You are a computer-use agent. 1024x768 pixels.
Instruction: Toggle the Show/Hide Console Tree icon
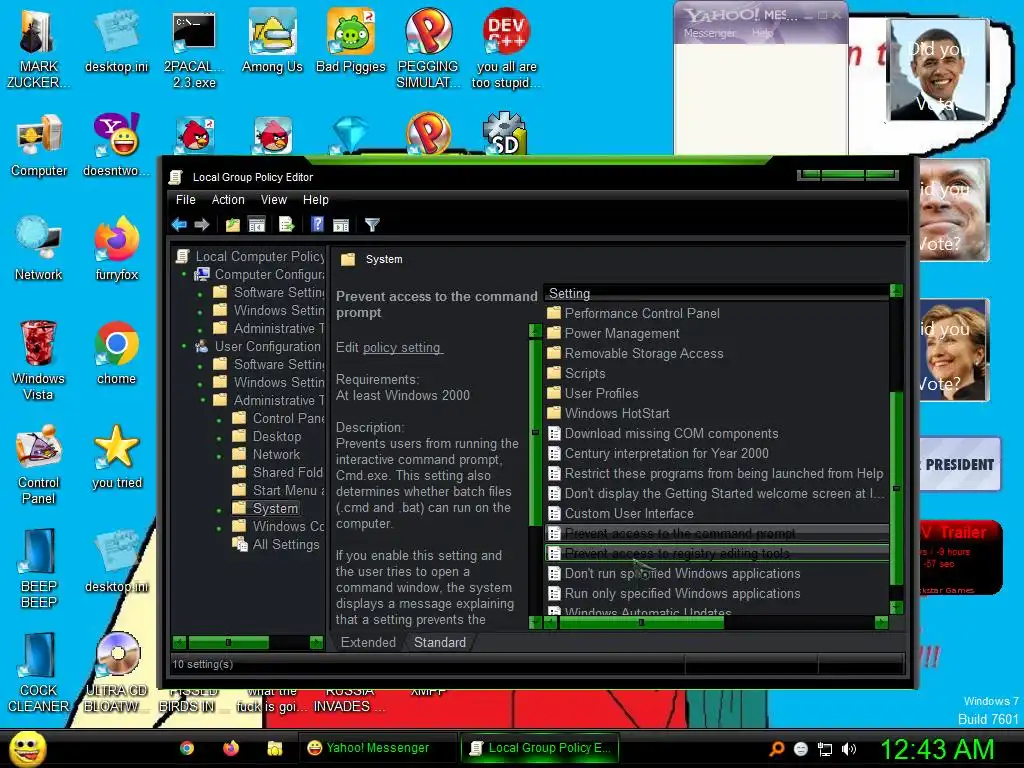pyautogui.click(x=257, y=225)
